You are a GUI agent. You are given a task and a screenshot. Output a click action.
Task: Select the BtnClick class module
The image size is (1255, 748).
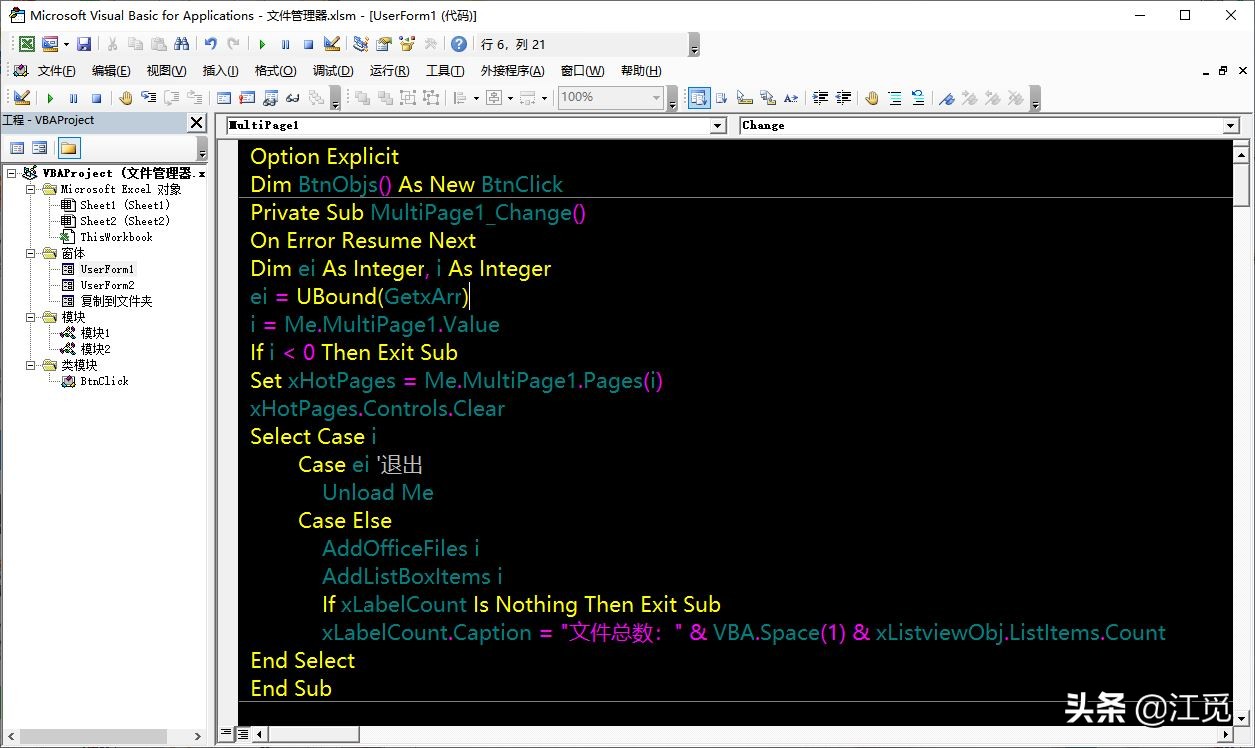click(104, 381)
